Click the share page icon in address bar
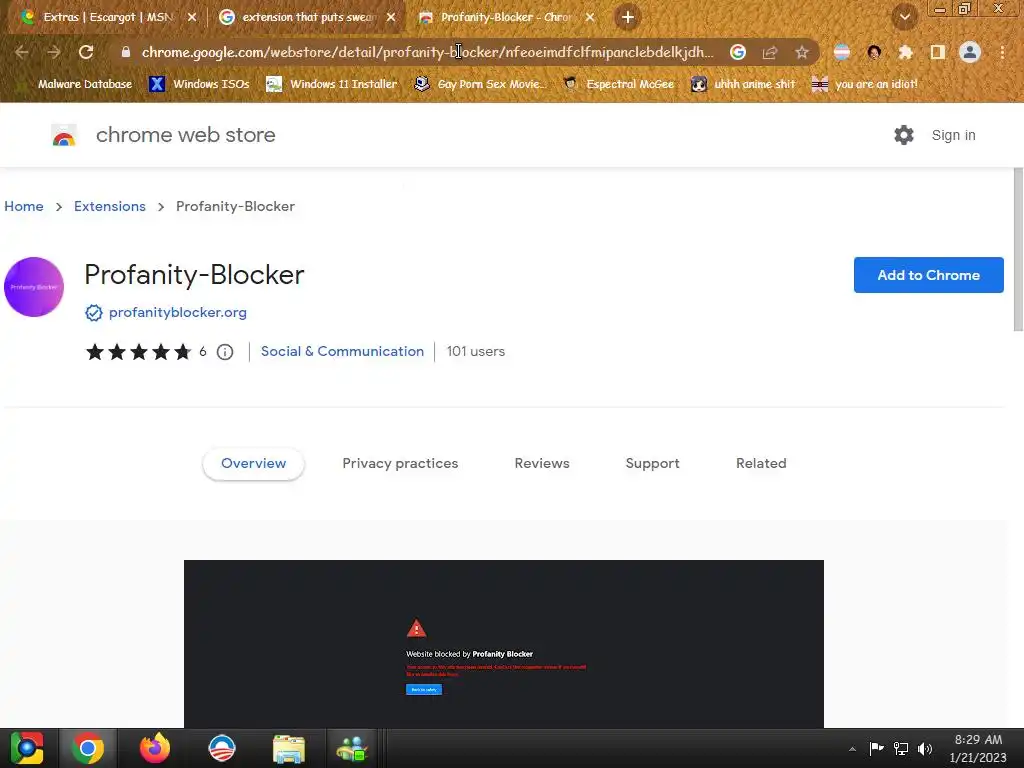Screen dimensions: 1024x768 click(x=770, y=52)
